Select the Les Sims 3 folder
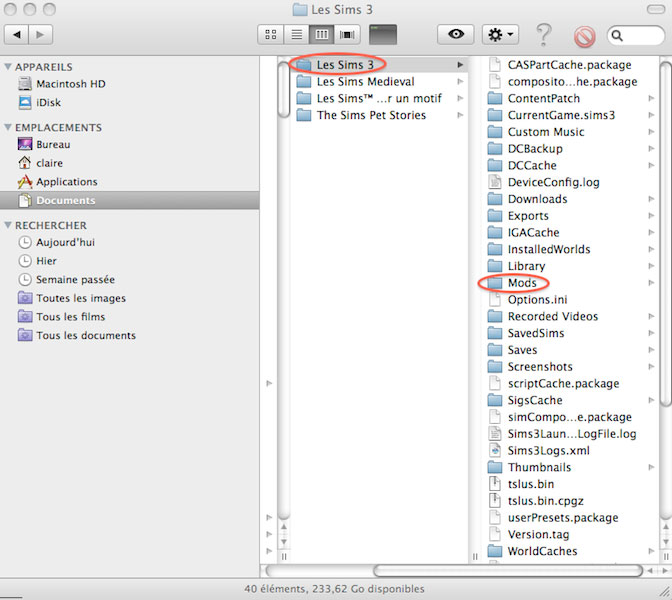The height and width of the screenshot is (600, 672). click(x=379, y=65)
